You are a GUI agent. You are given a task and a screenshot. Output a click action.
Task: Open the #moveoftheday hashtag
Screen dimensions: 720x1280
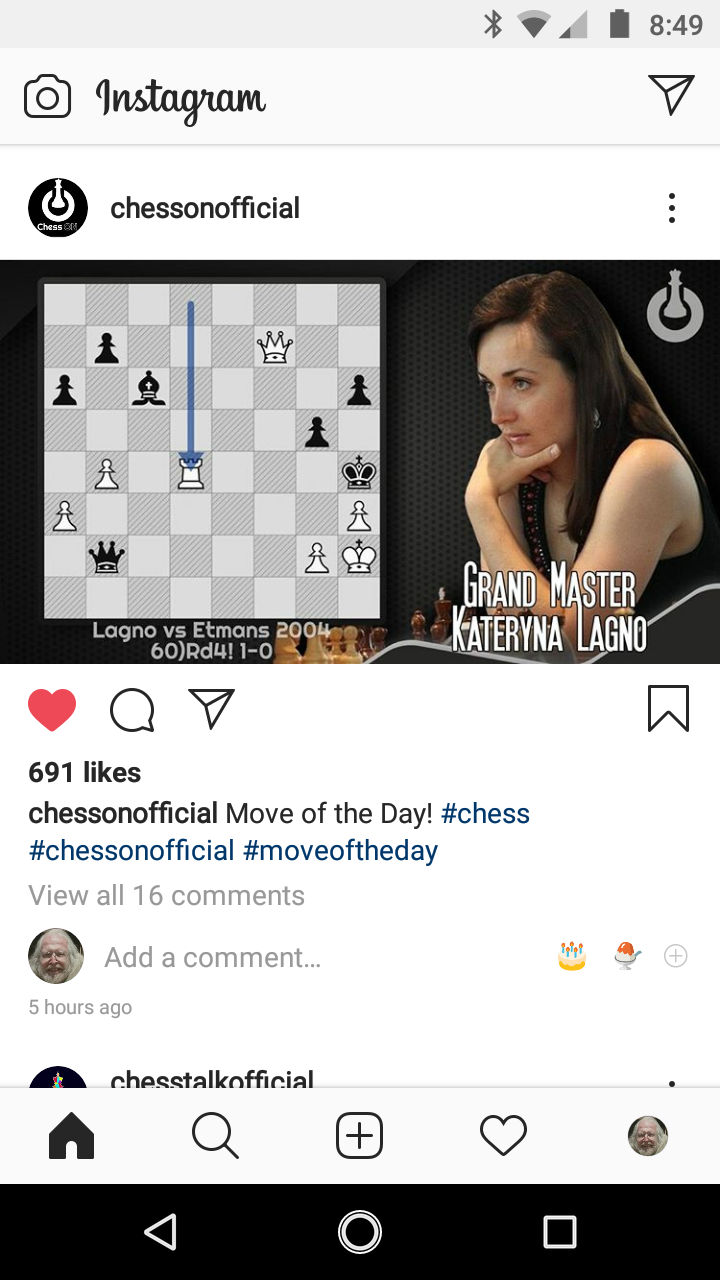point(340,851)
